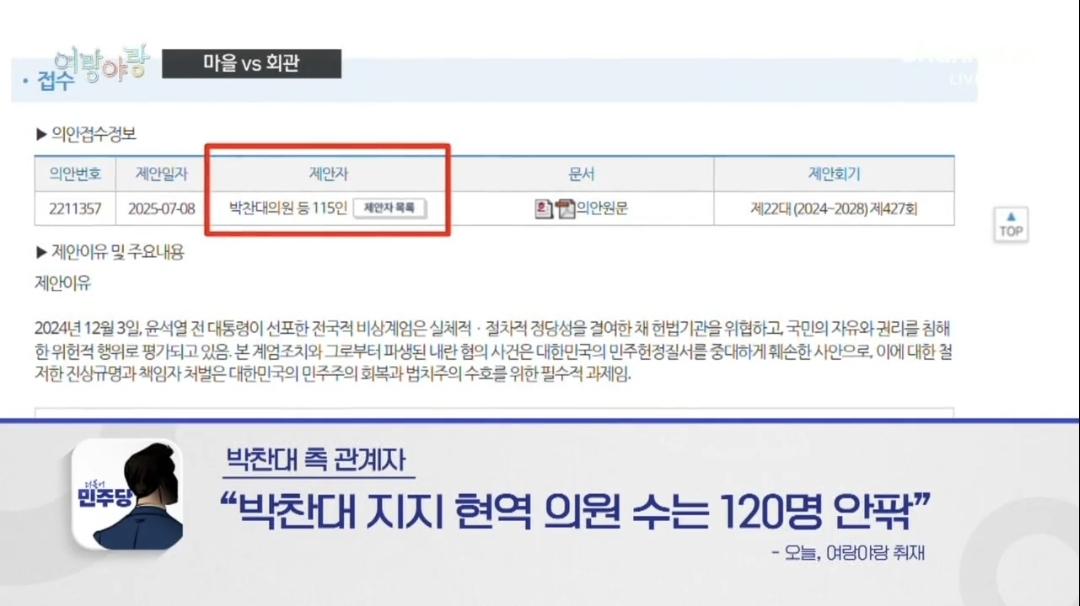Screen dimensions: 1080x606
Task: Click the 더불어민주당 app icon
Action: [126, 493]
